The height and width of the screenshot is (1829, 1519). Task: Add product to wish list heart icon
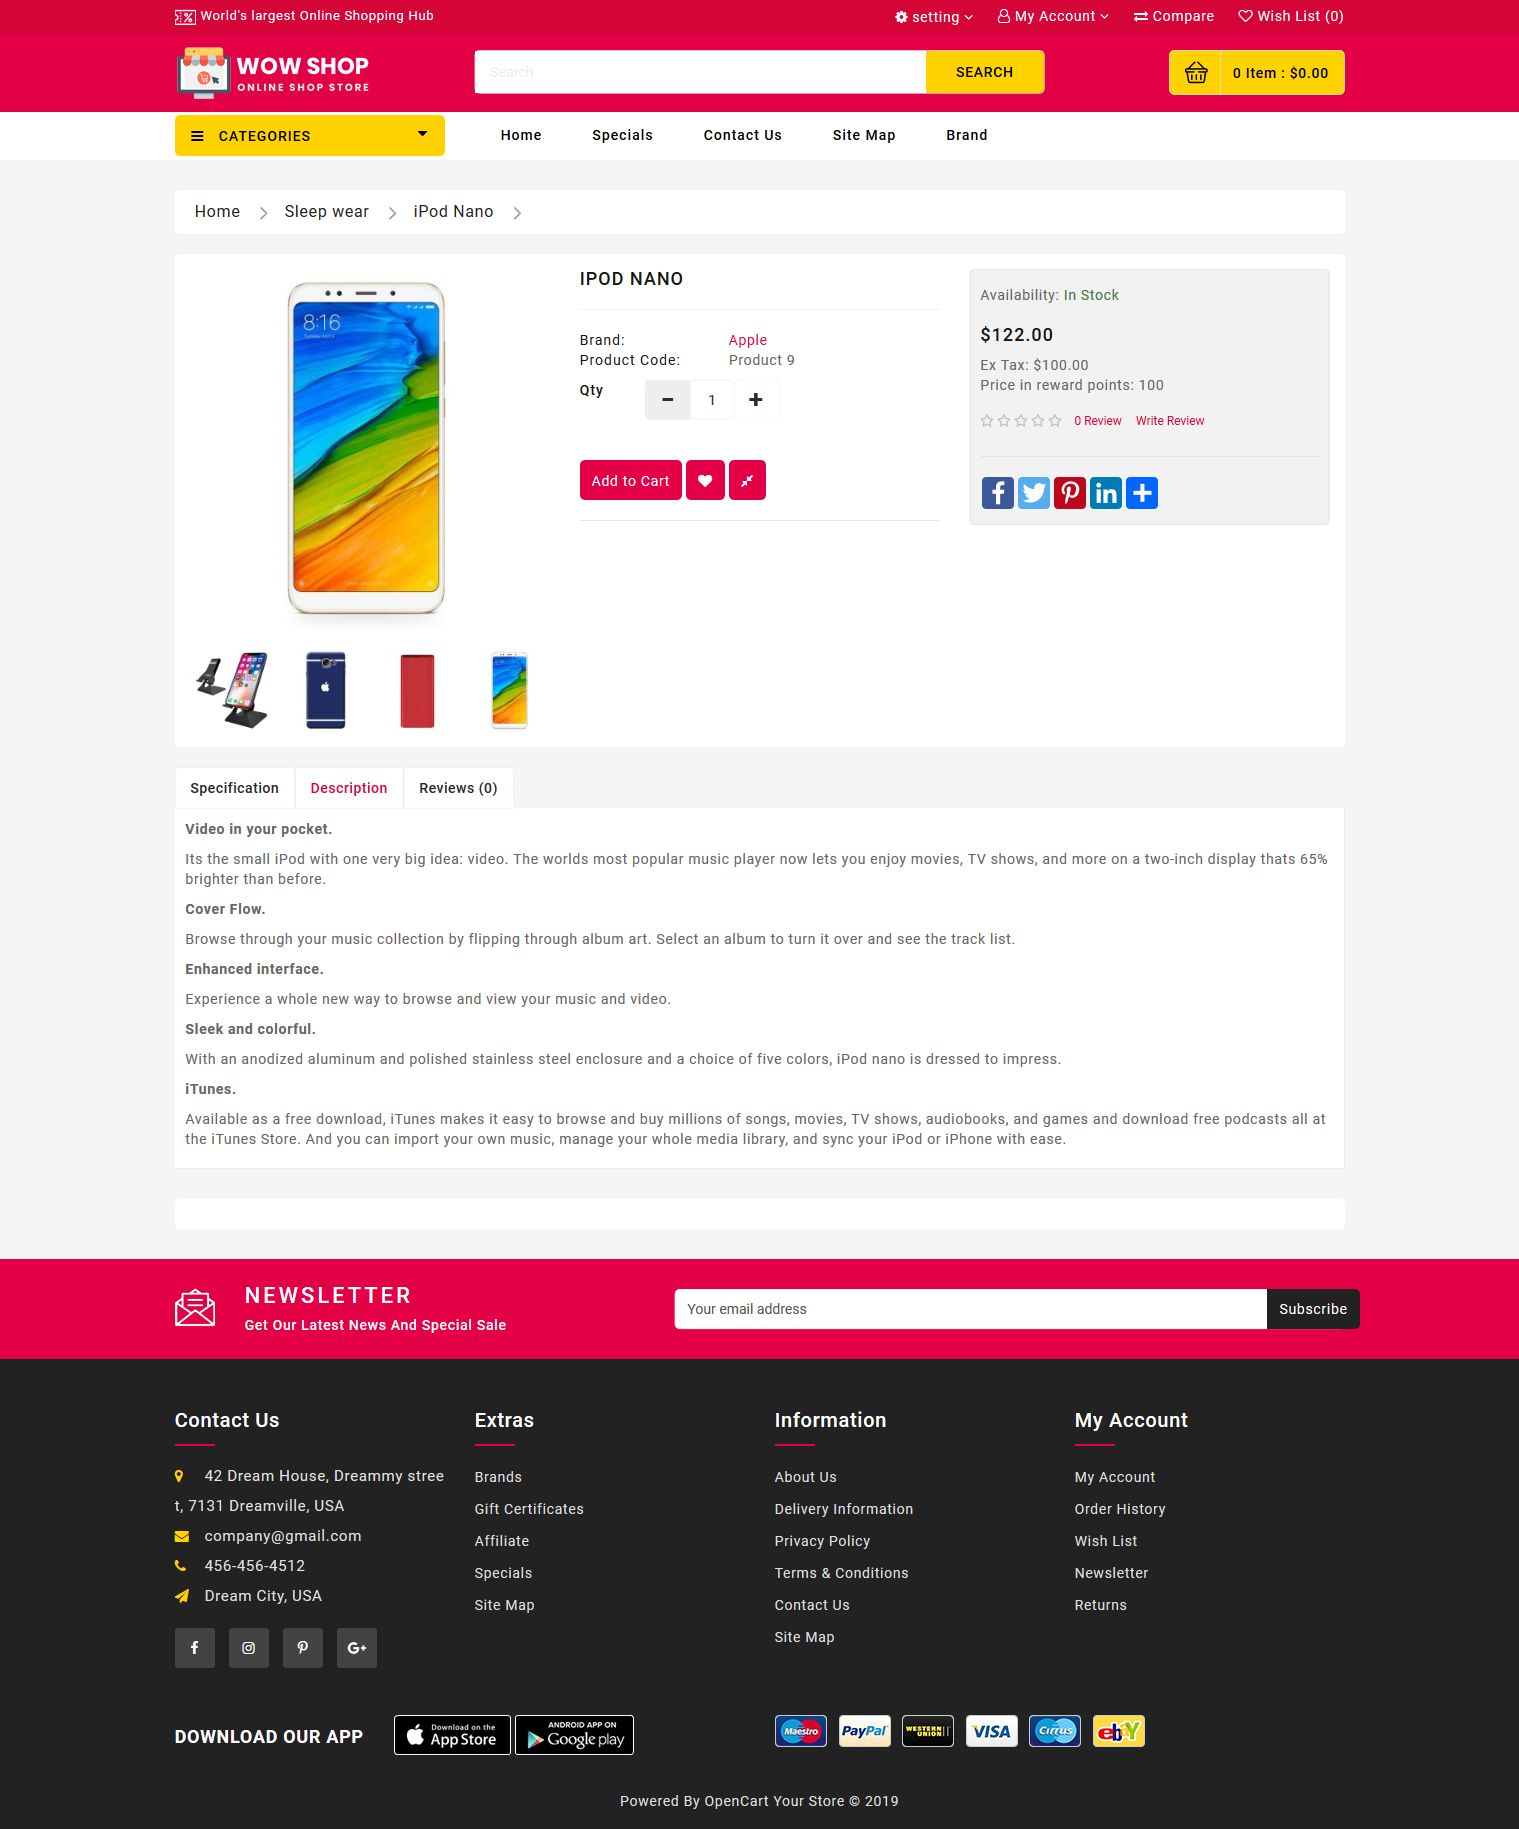coord(705,480)
